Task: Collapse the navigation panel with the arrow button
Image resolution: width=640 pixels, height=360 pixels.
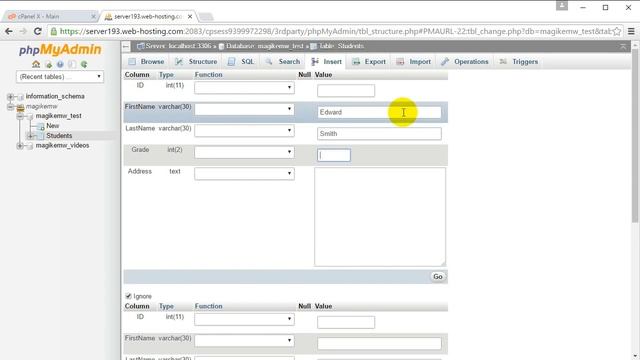Action: (x=126, y=47)
